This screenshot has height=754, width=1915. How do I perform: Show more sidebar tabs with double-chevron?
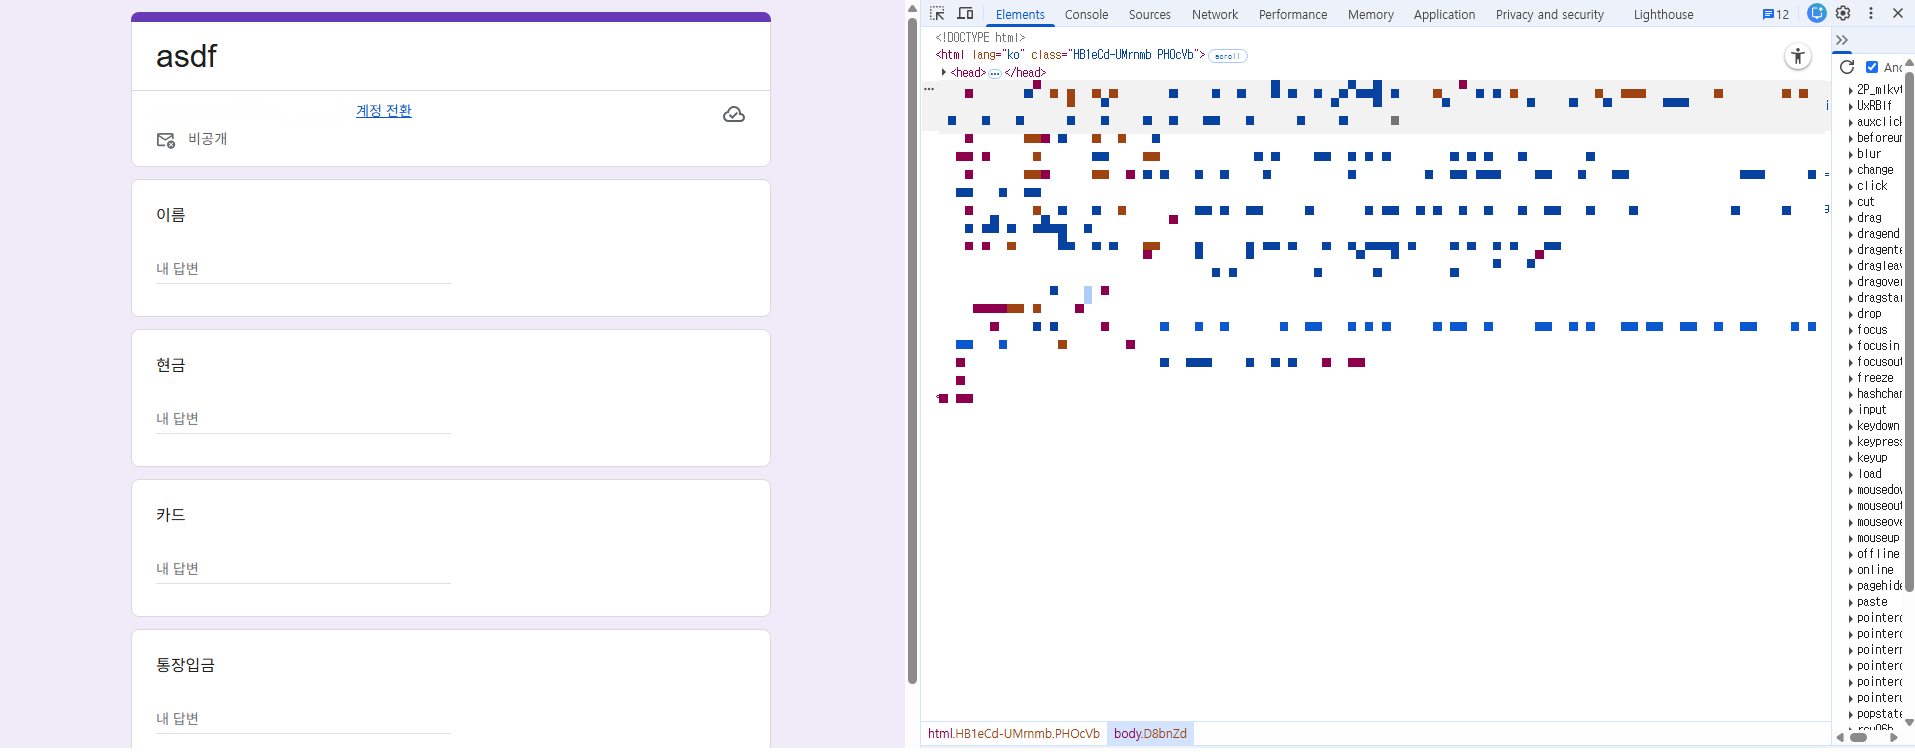tap(1842, 40)
